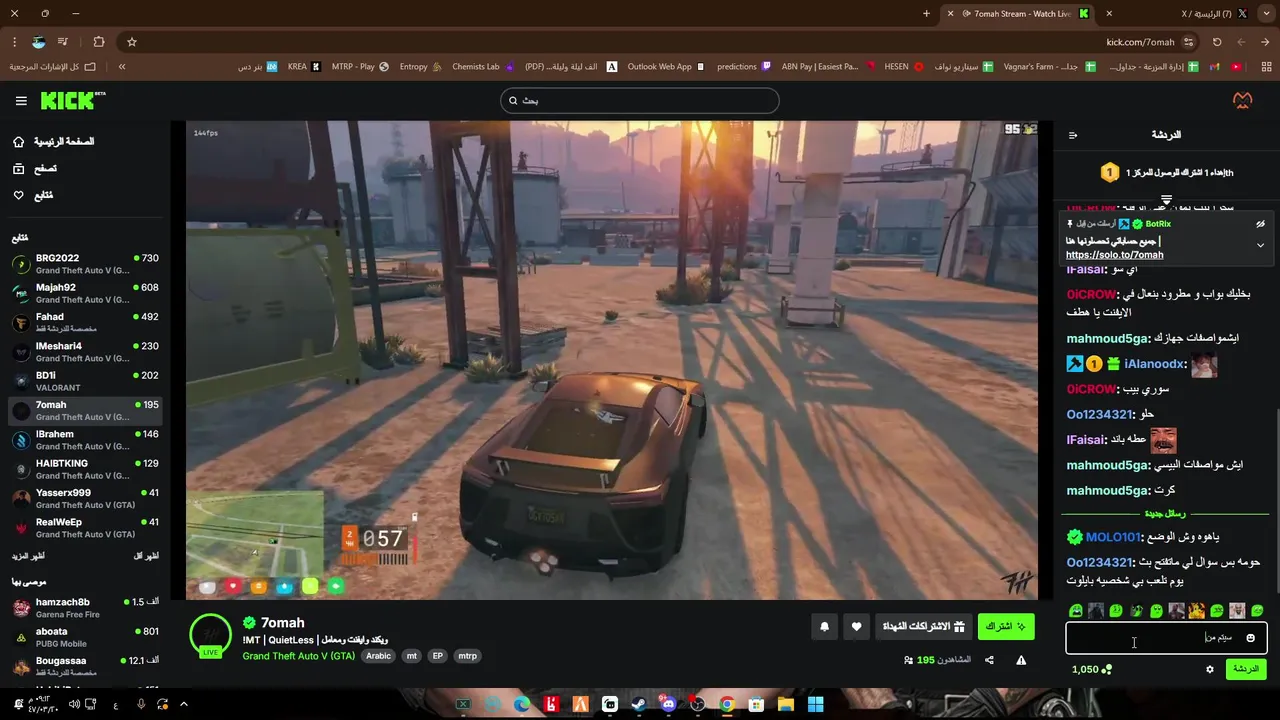Click the mtrp tag
The image size is (1280, 720).
point(467,656)
